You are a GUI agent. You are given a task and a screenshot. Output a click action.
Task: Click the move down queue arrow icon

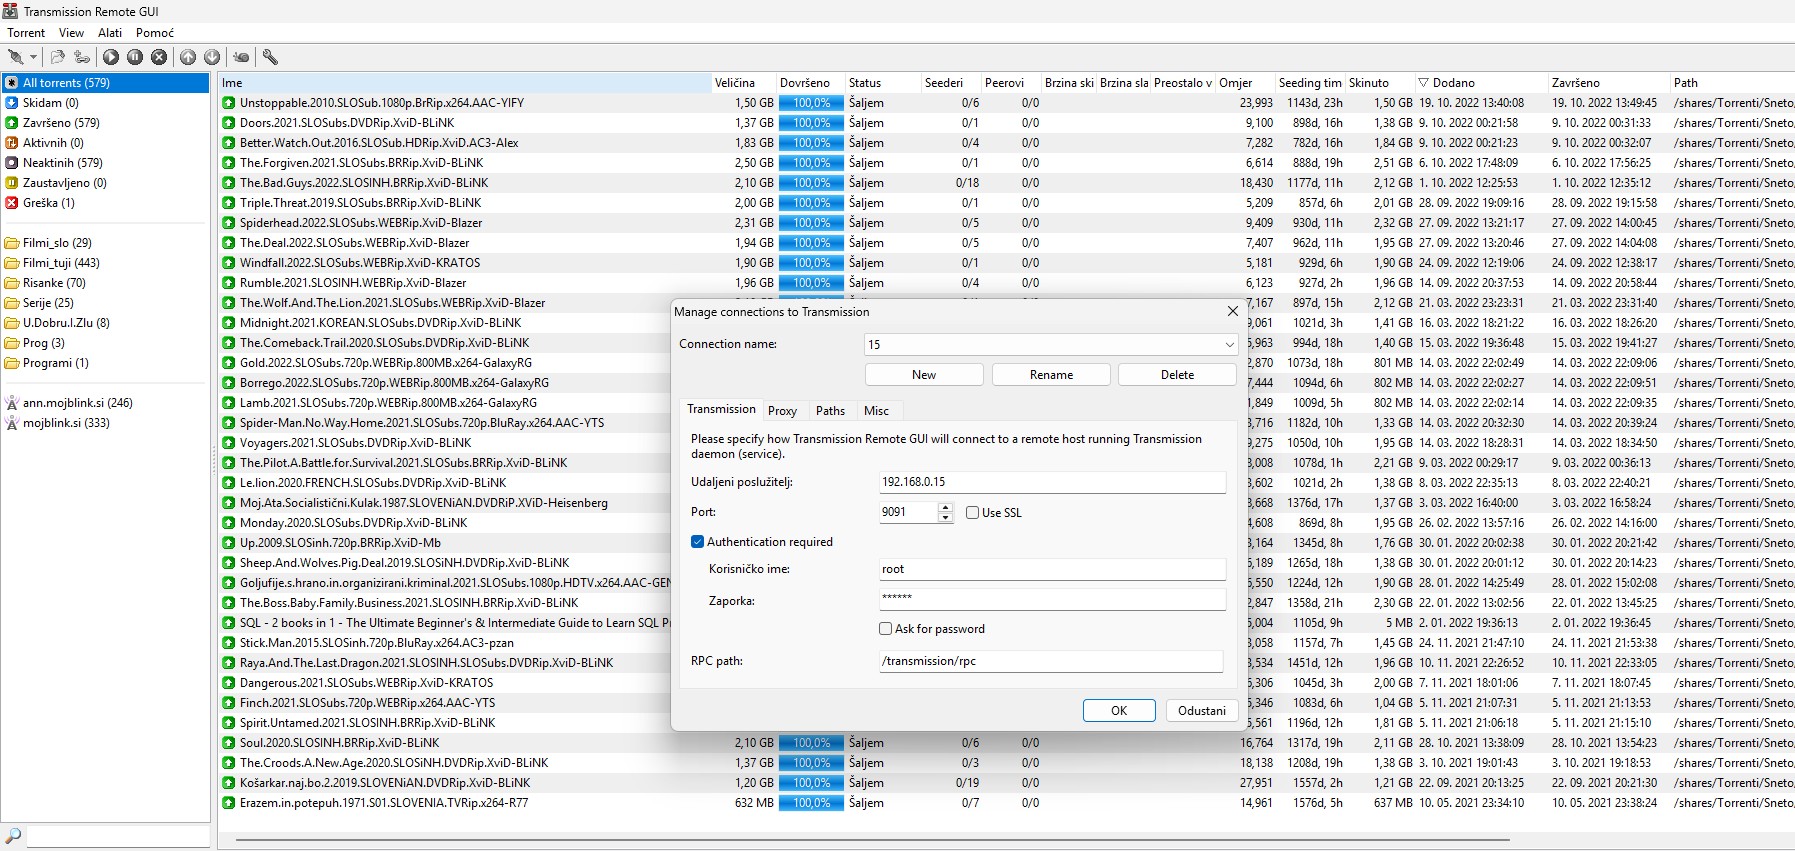(212, 57)
